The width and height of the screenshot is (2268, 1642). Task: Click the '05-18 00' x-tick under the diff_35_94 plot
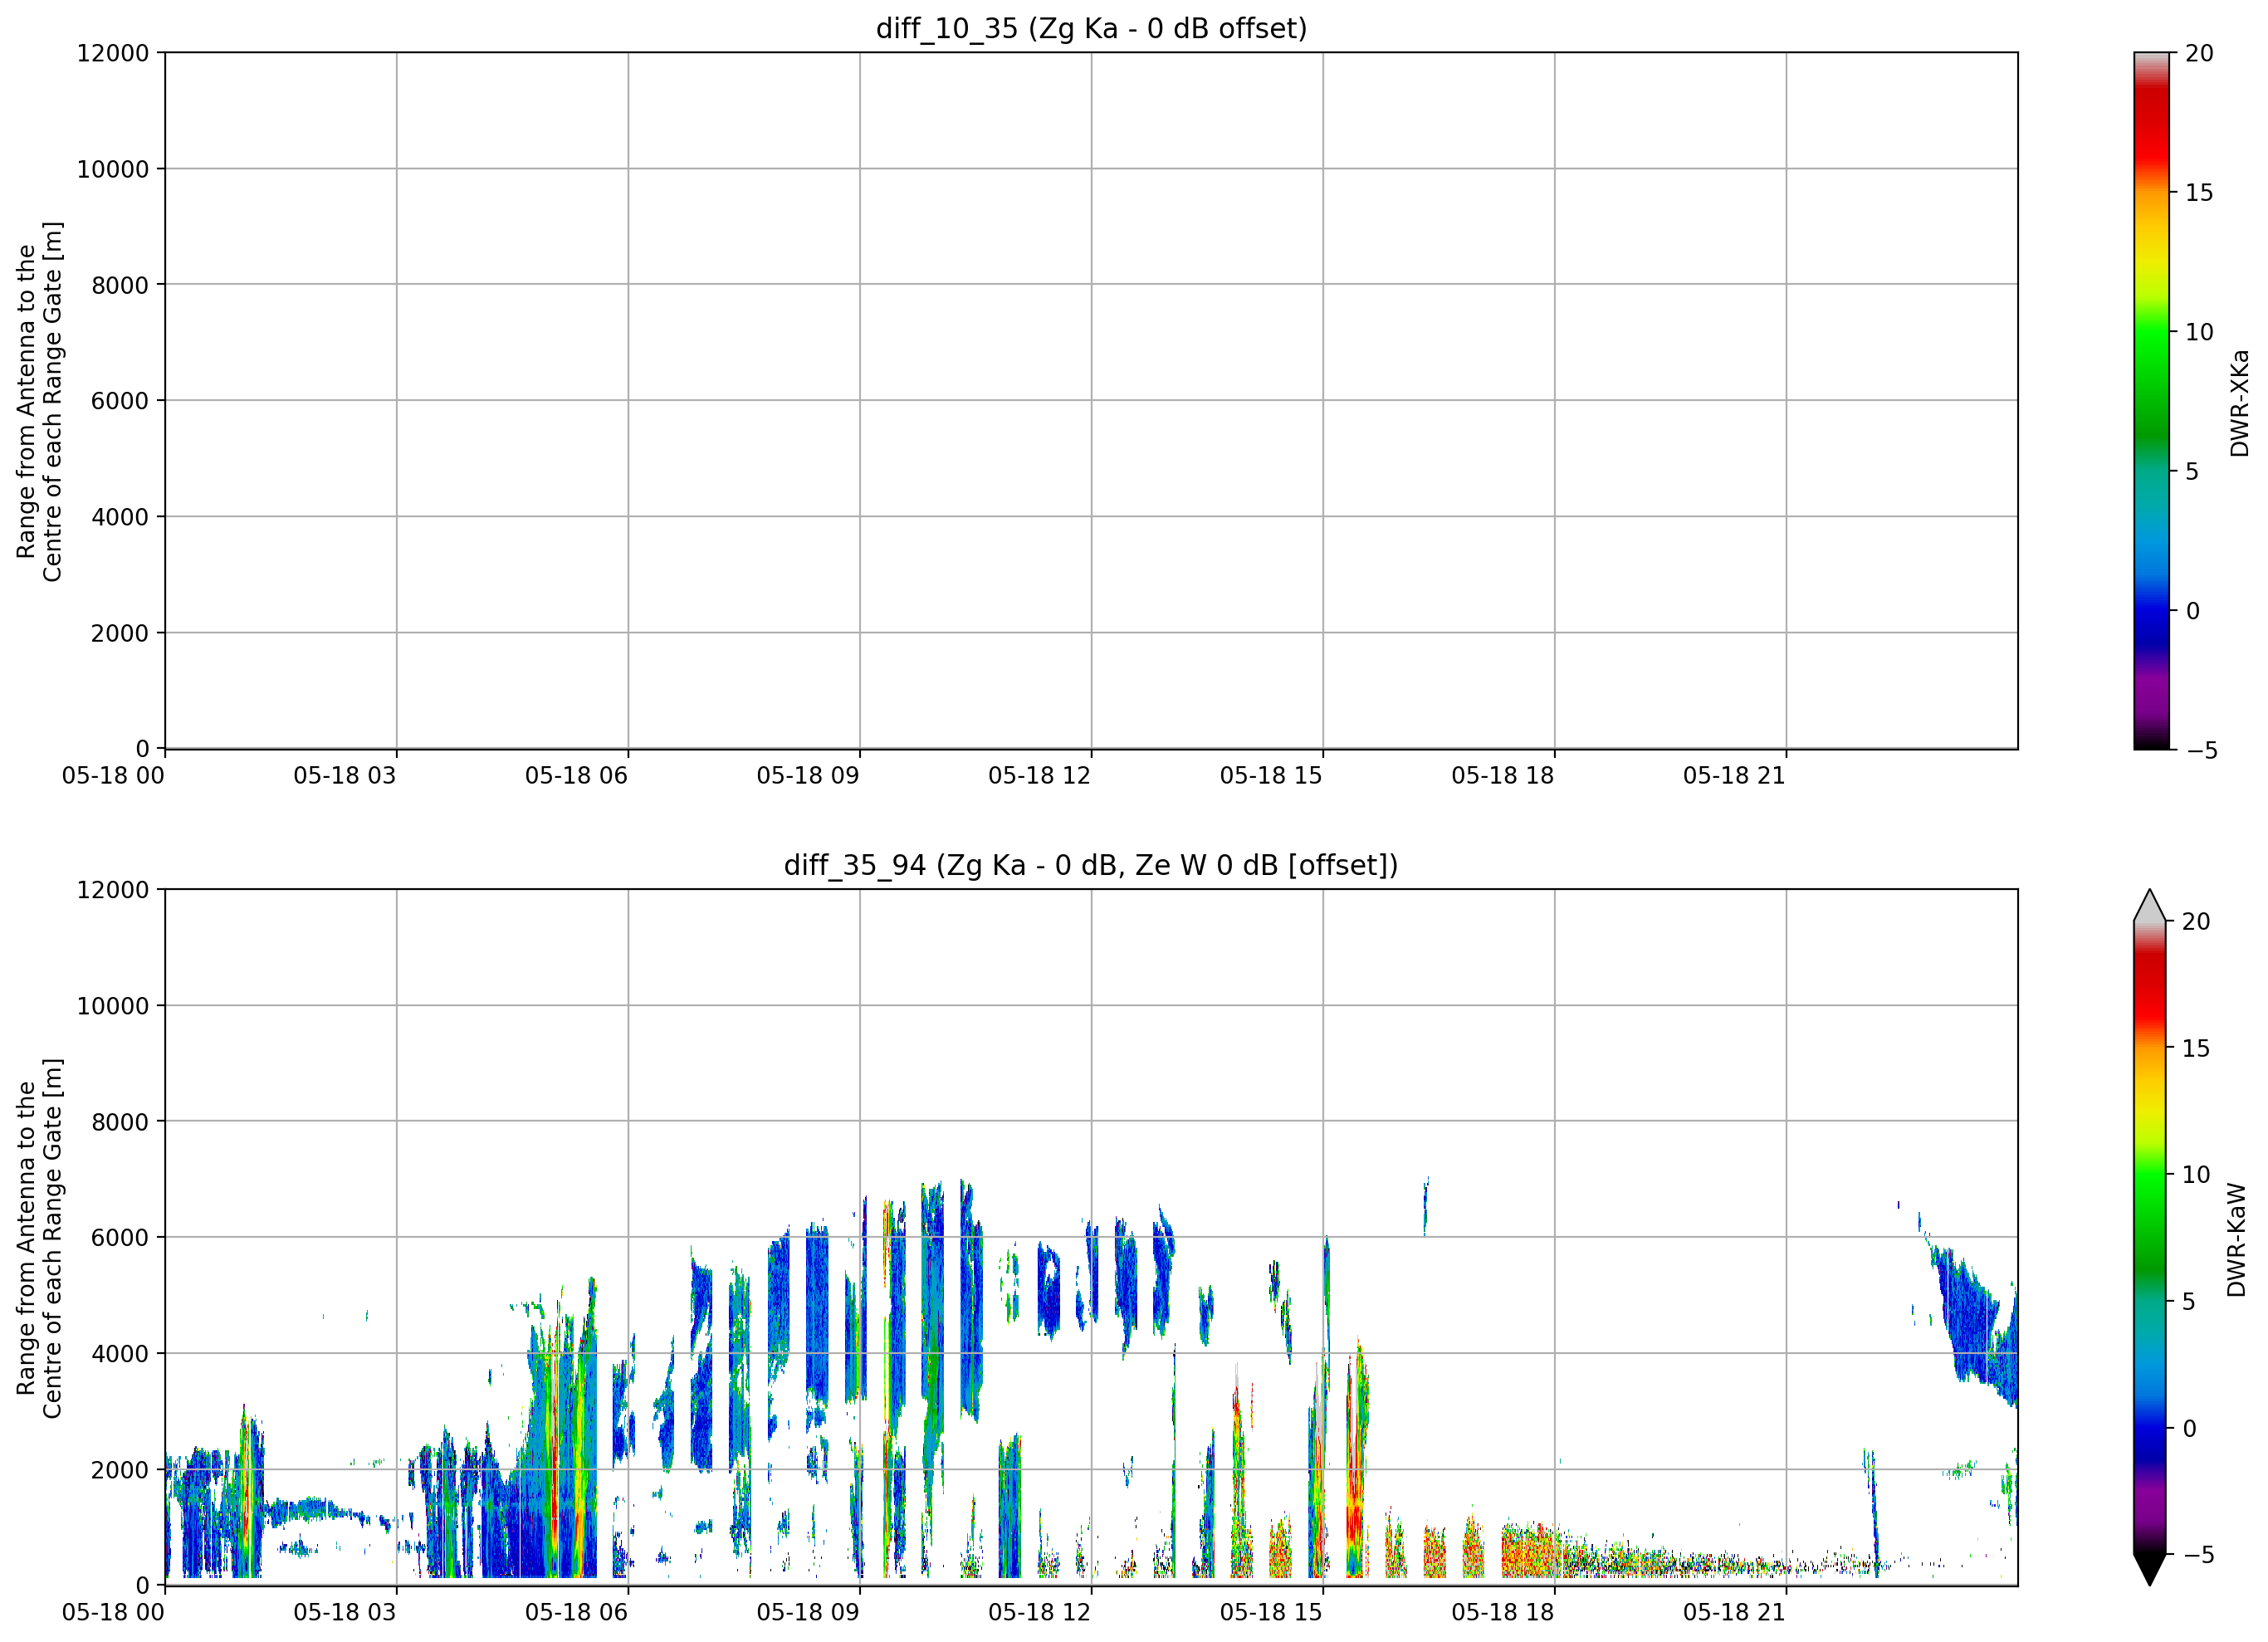[x=113, y=1613]
